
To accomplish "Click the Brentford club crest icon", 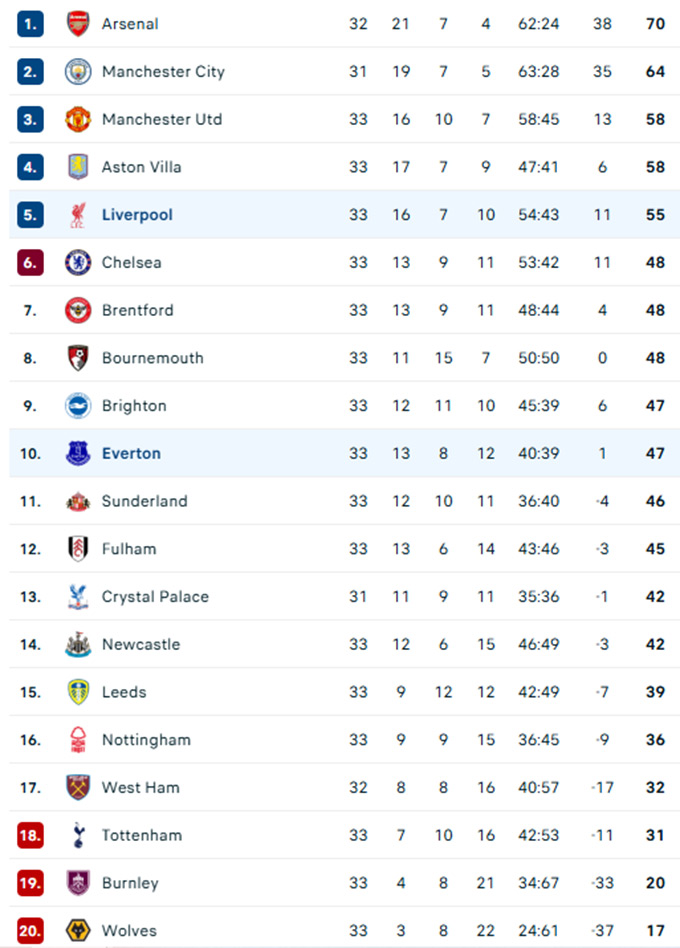I will click(x=78, y=310).
